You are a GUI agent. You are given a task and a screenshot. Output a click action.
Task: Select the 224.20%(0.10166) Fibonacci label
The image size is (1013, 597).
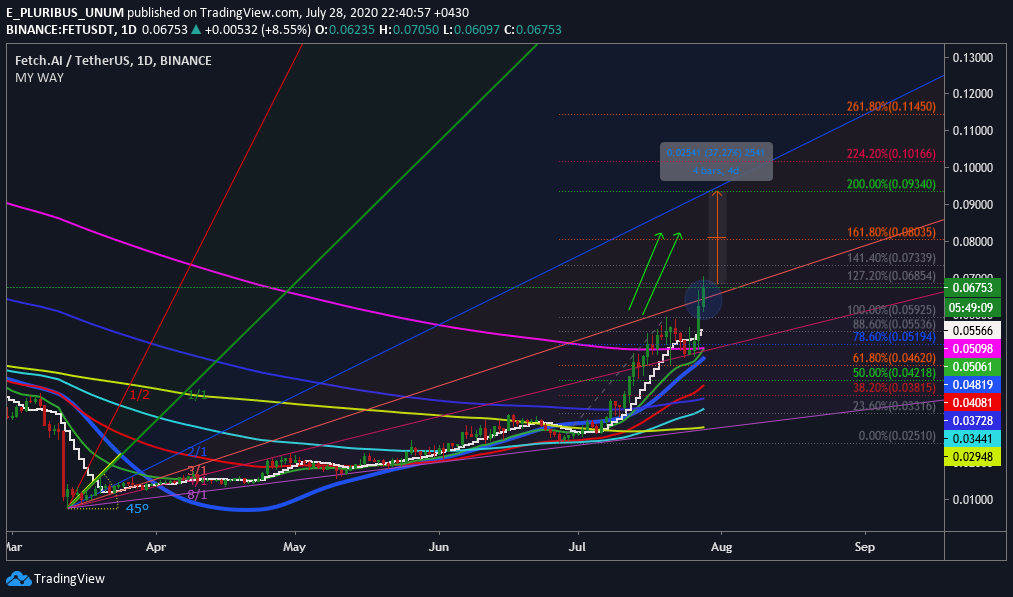(x=891, y=154)
